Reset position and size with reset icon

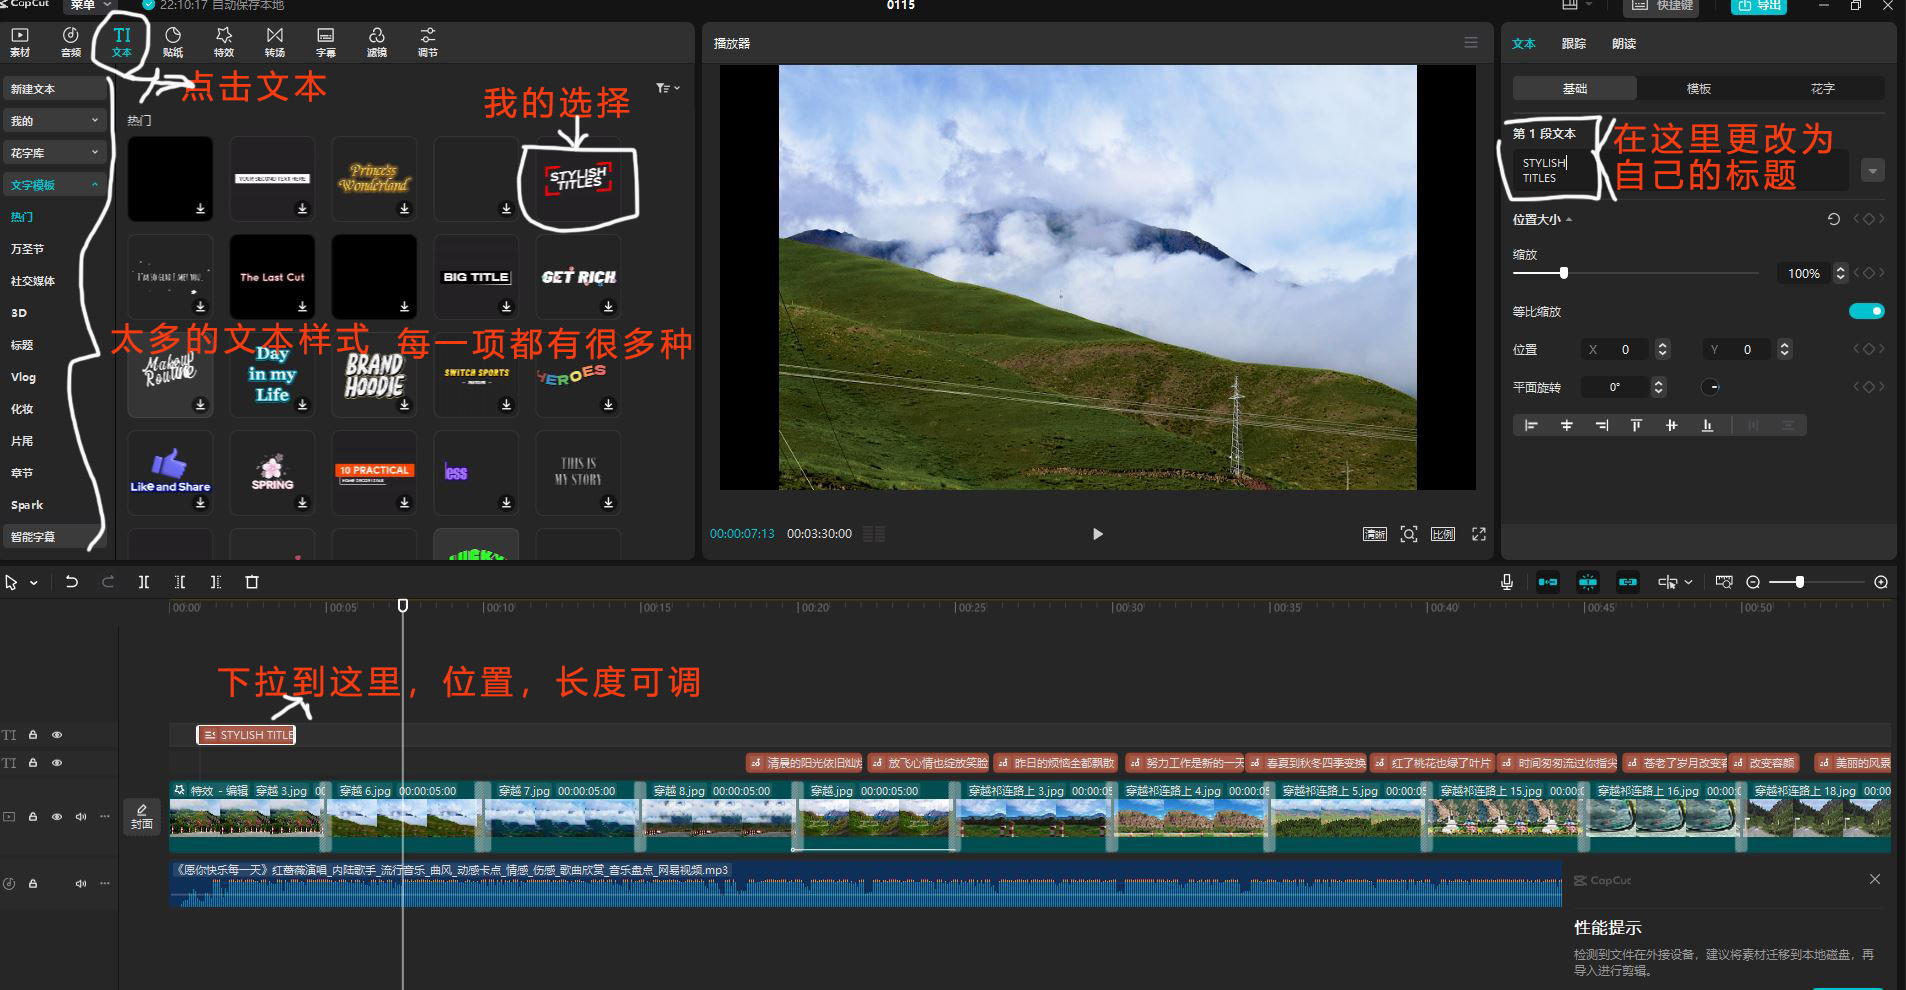pos(1834,219)
